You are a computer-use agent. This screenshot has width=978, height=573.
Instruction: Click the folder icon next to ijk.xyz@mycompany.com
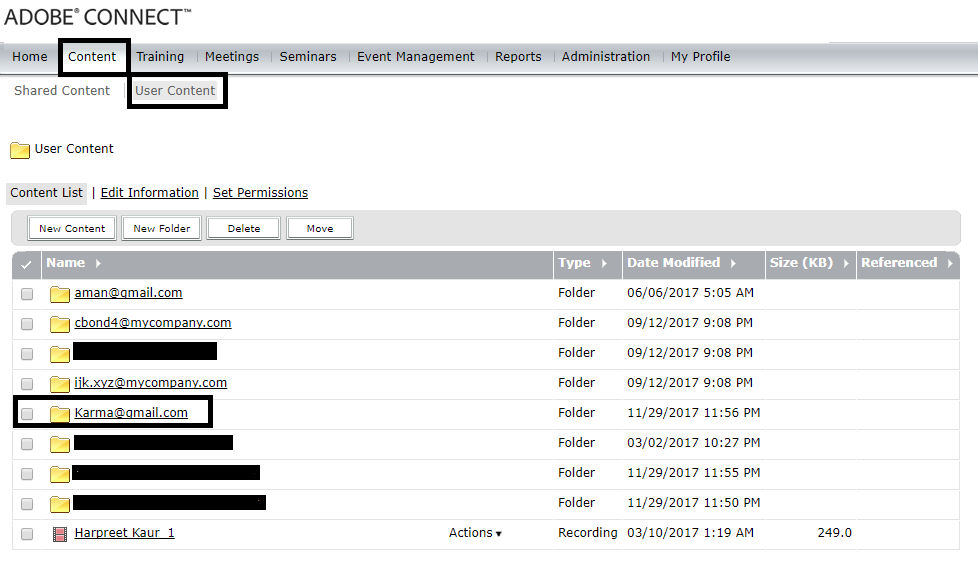(60, 384)
